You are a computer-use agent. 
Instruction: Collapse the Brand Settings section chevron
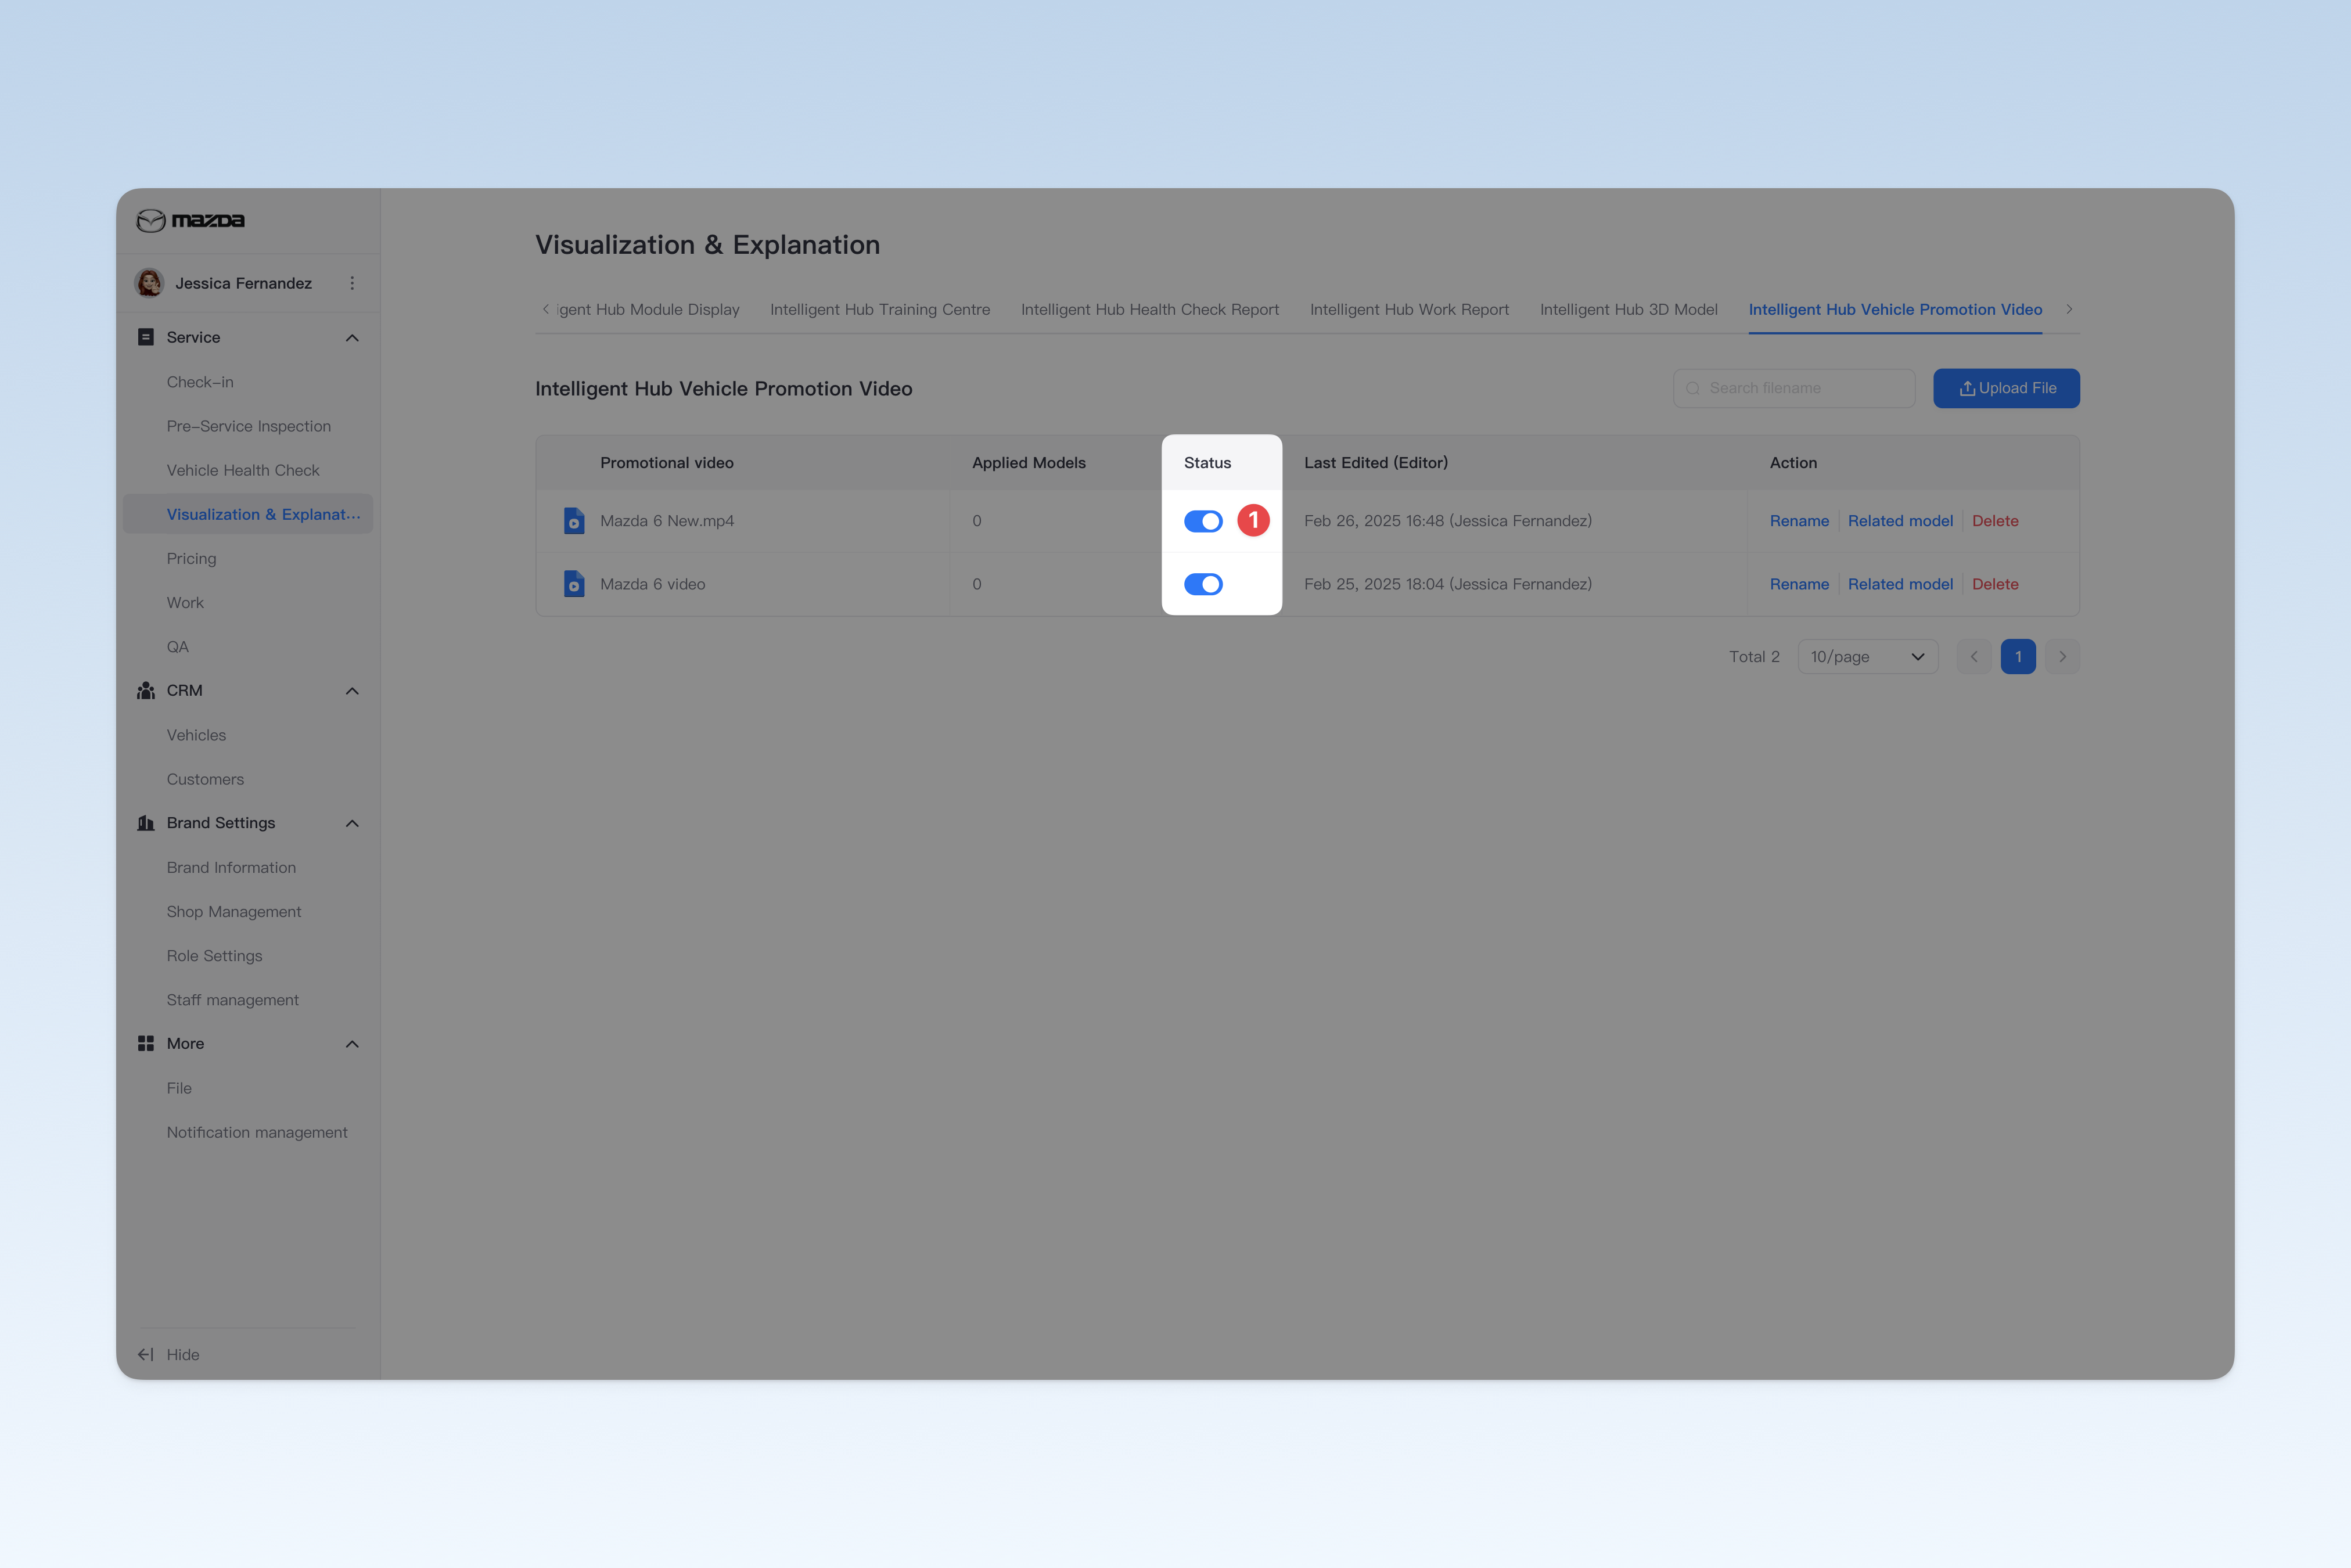point(352,823)
